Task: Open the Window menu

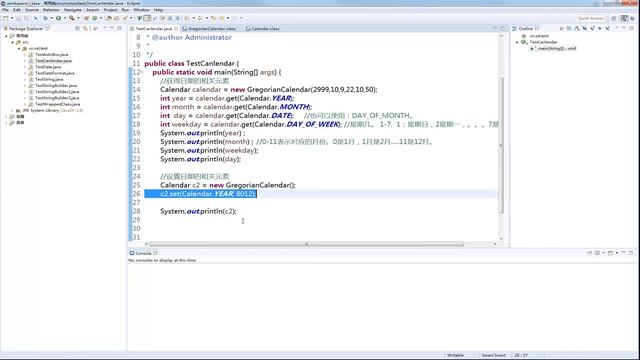Action: click(x=141, y=9)
